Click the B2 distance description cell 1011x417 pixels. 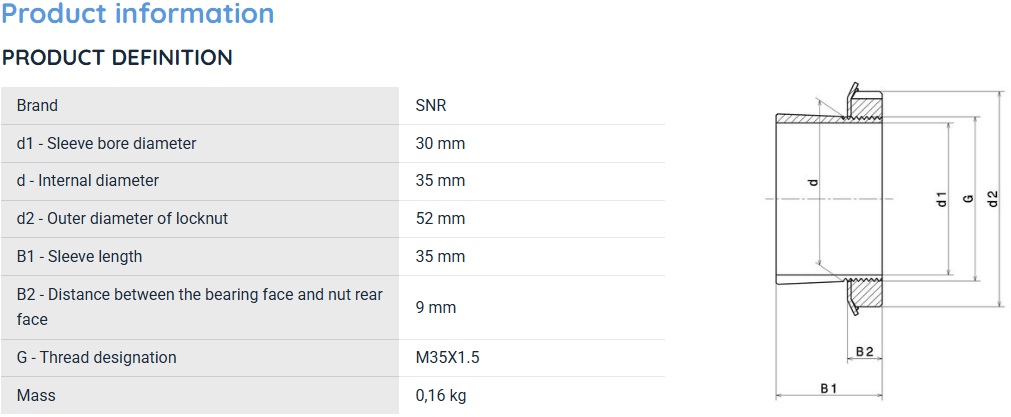pyautogui.click(x=200, y=307)
